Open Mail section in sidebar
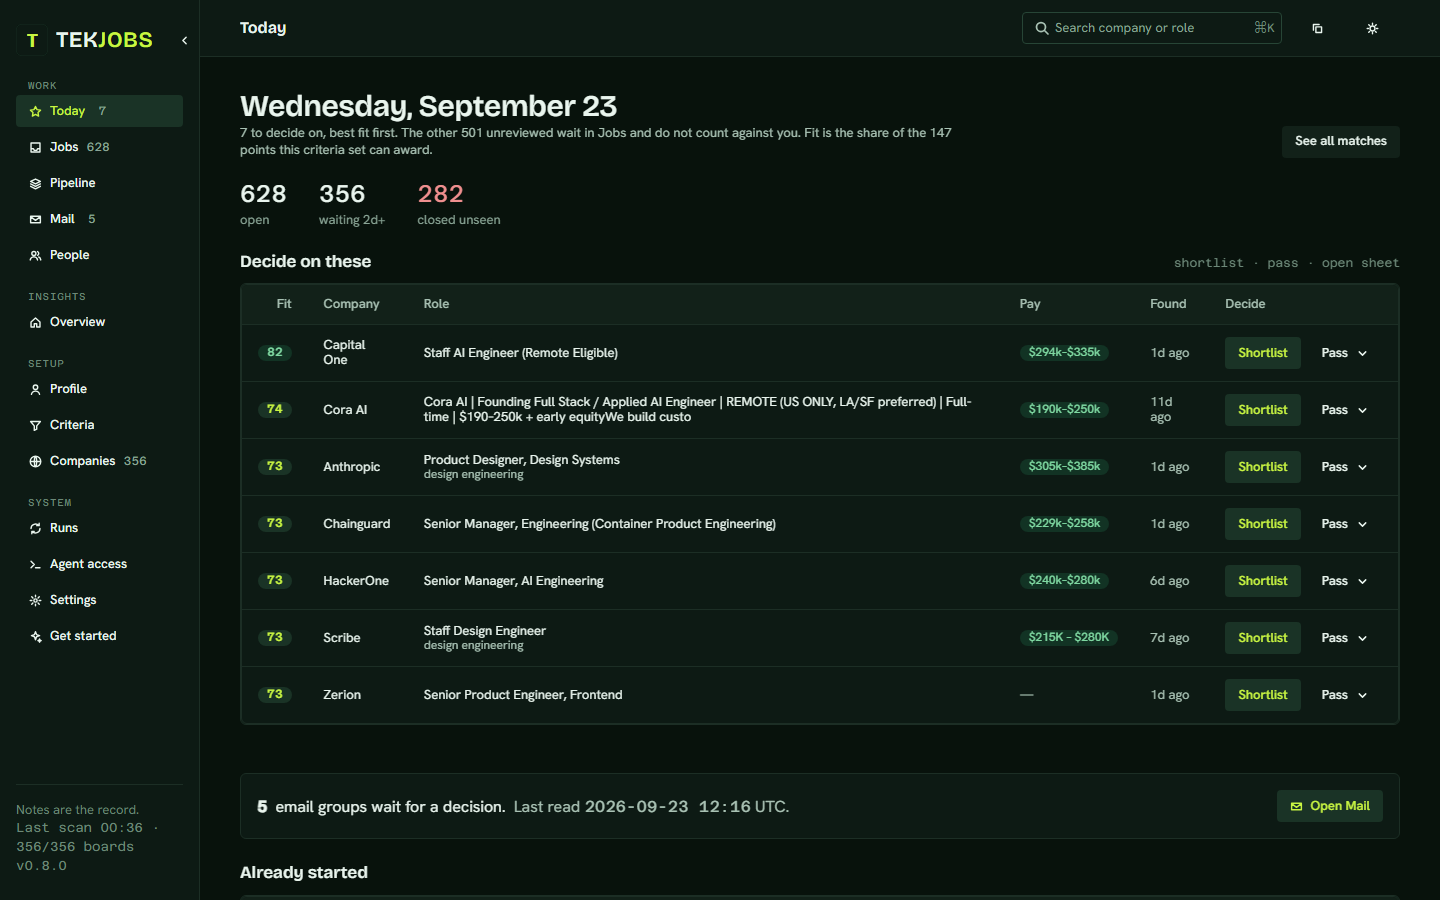The image size is (1440, 900). coord(99,219)
